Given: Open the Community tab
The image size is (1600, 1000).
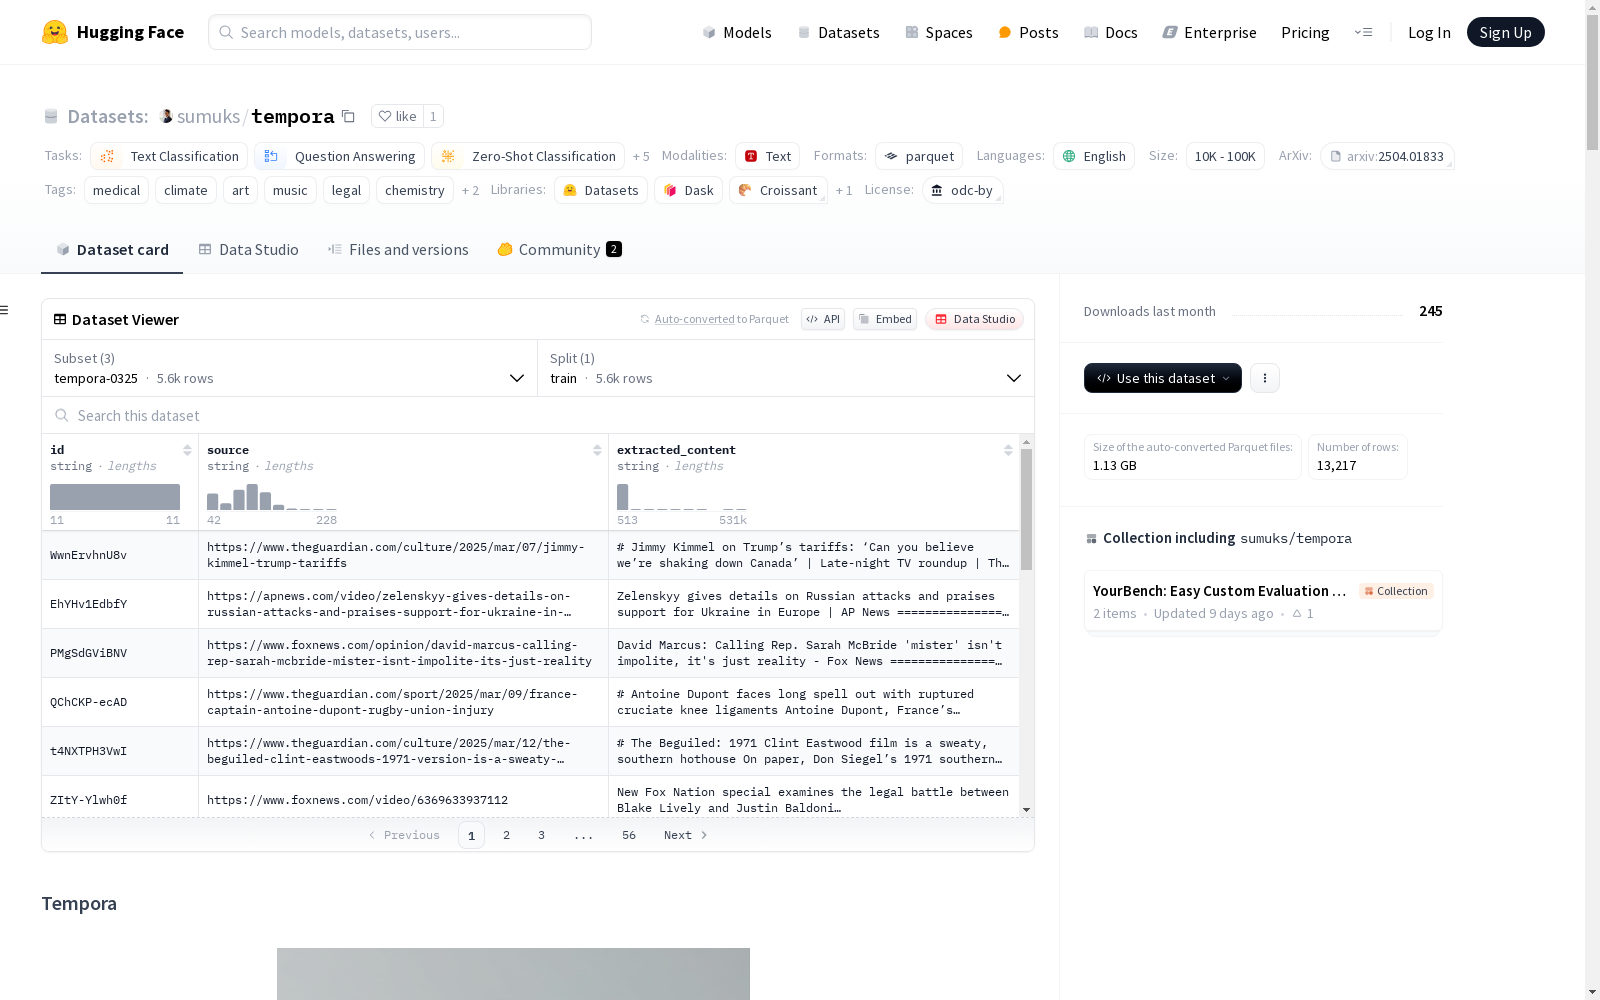Looking at the screenshot, I should tap(560, 250).
